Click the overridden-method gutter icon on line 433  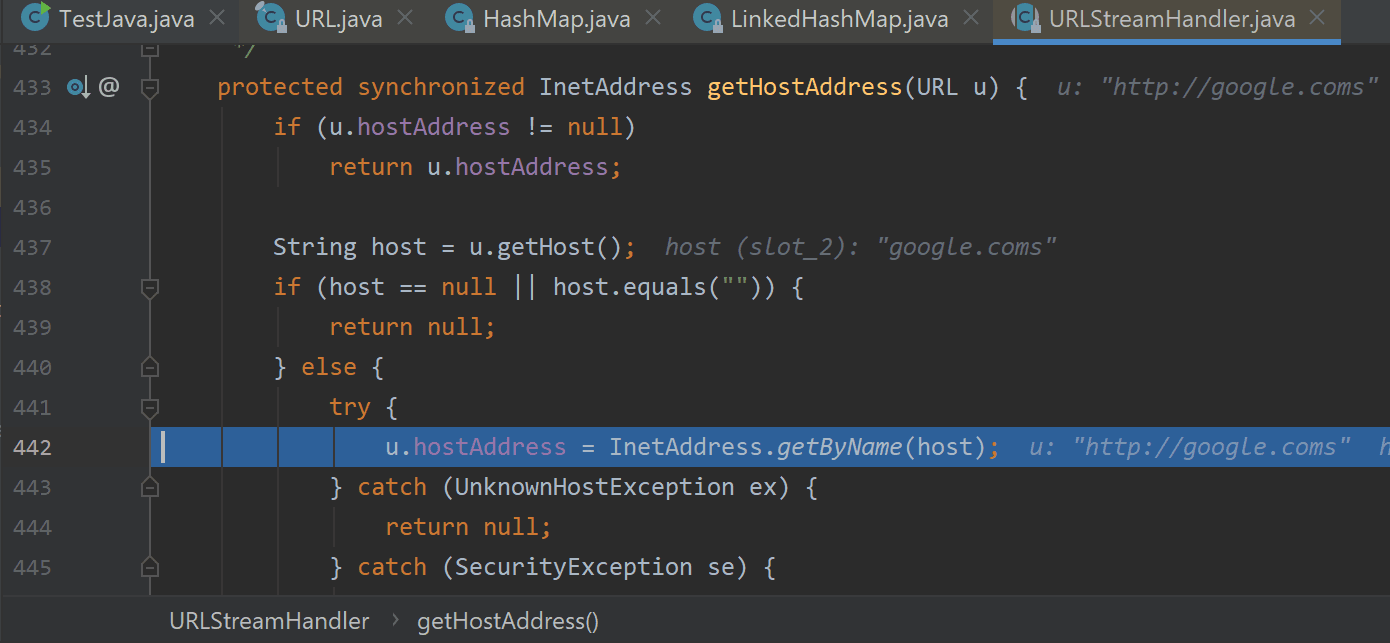(78, 88)
